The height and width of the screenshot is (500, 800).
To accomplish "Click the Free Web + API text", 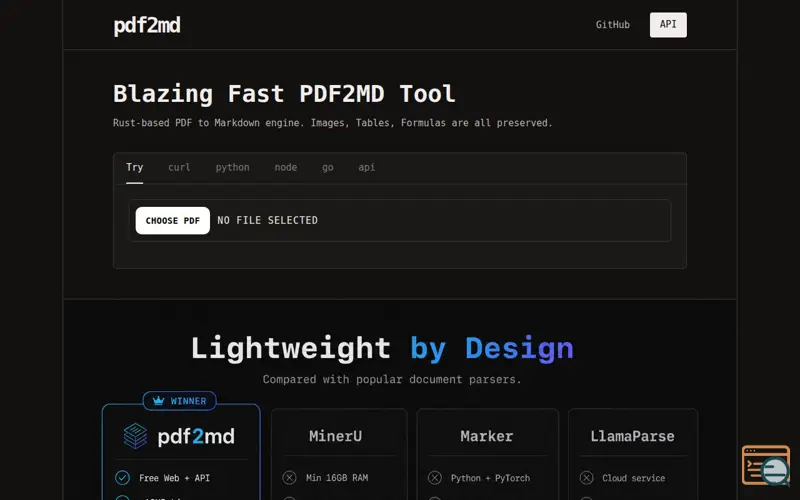I will tap(174, 478).
